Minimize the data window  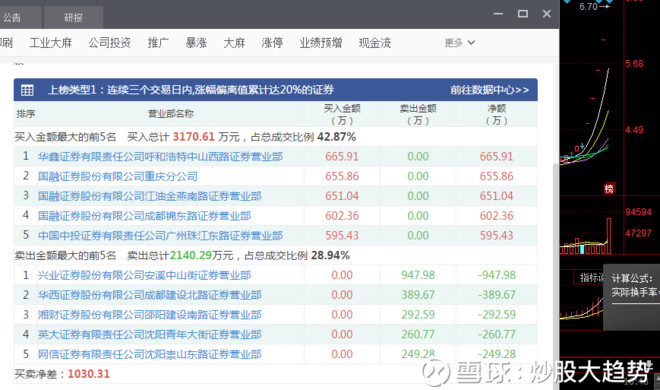pyautogui.click(x=498, y=14)
